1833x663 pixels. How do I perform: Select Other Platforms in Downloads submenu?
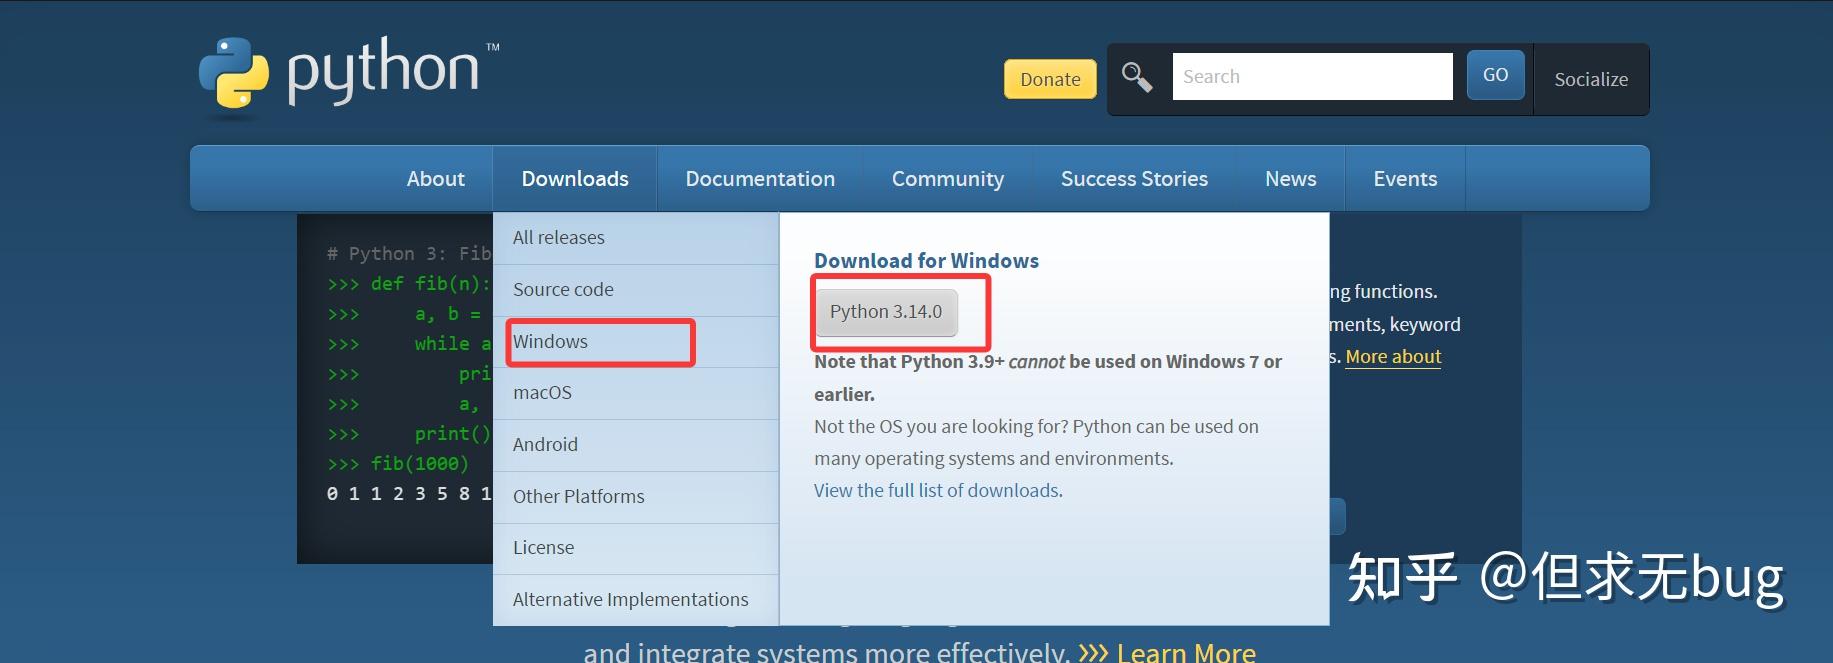[636, 497]
